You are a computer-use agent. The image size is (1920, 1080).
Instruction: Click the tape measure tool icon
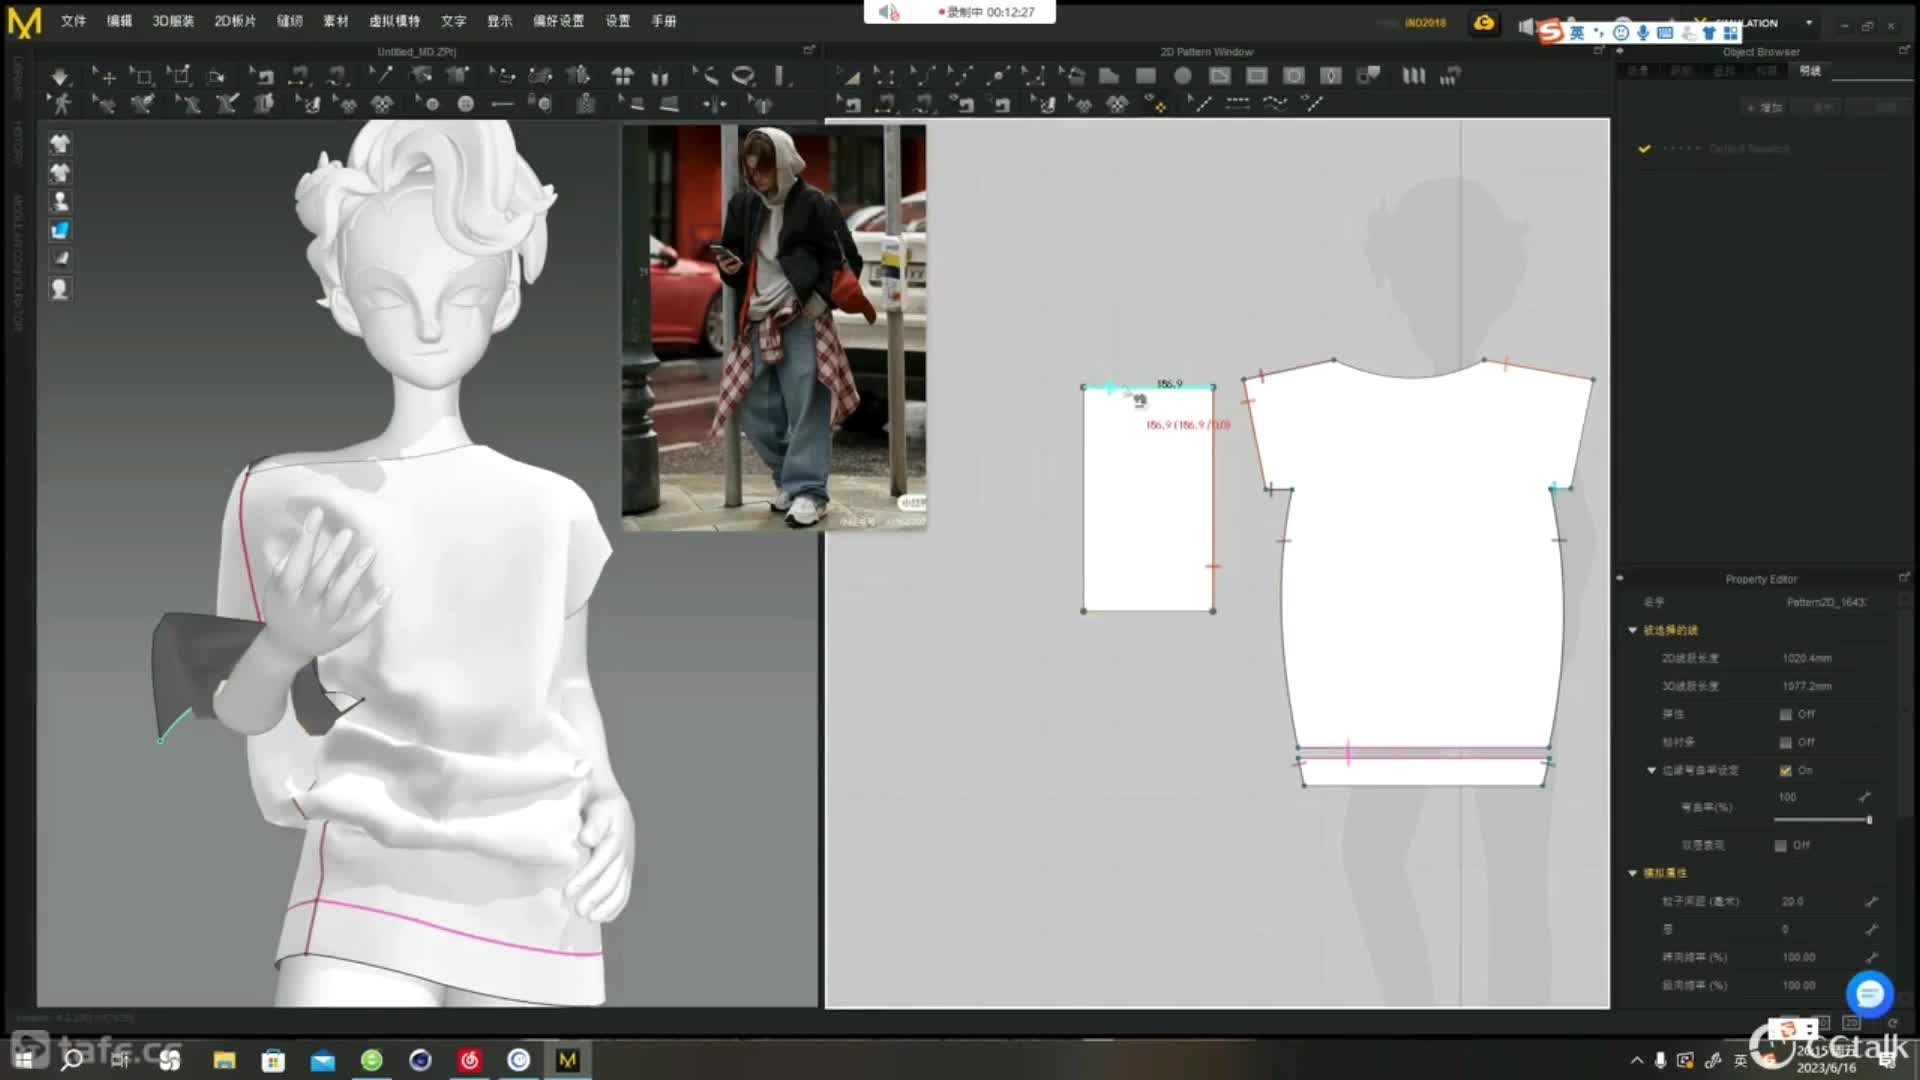(x=743, y=76)
